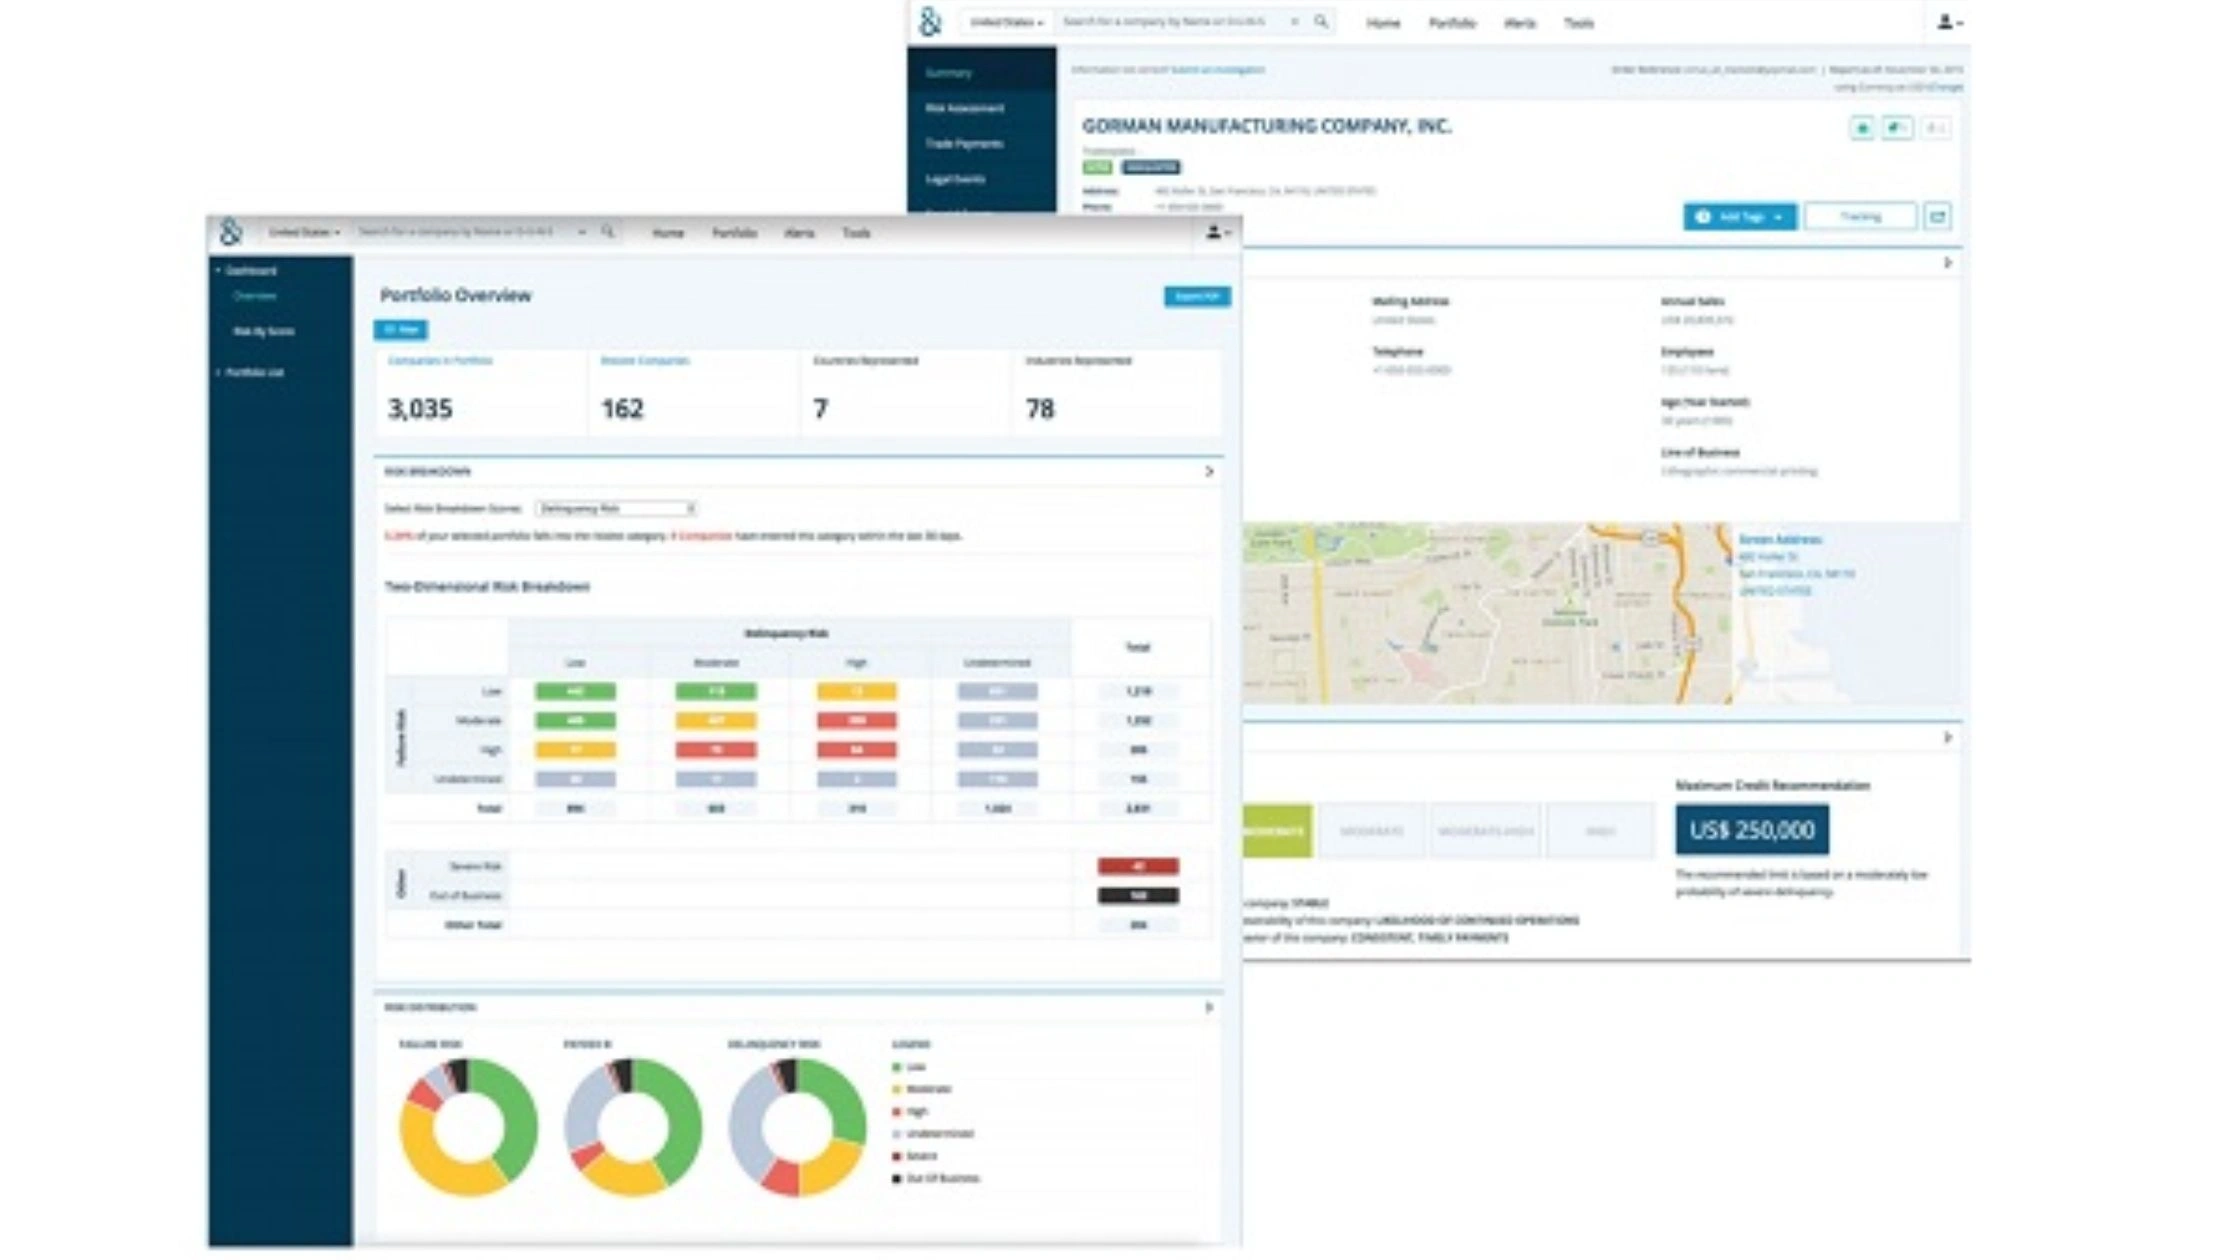Click the D&B ampersand logo in front window

tap(231, 232)
